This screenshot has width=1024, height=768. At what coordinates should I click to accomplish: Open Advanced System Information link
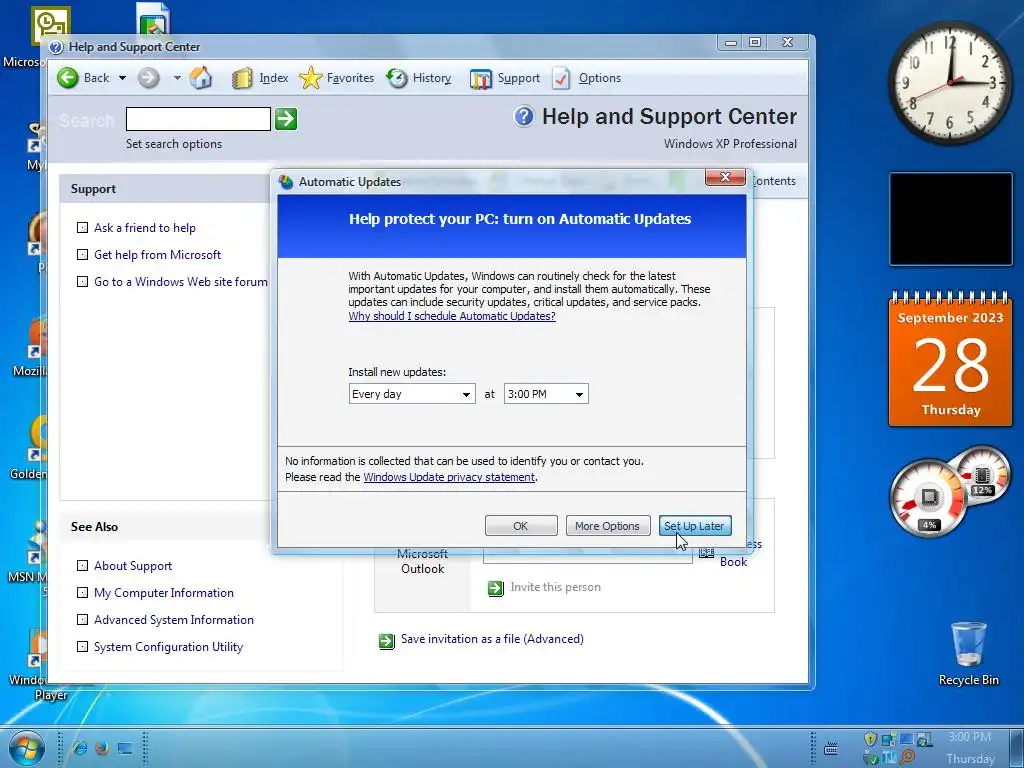click(174, 620)
